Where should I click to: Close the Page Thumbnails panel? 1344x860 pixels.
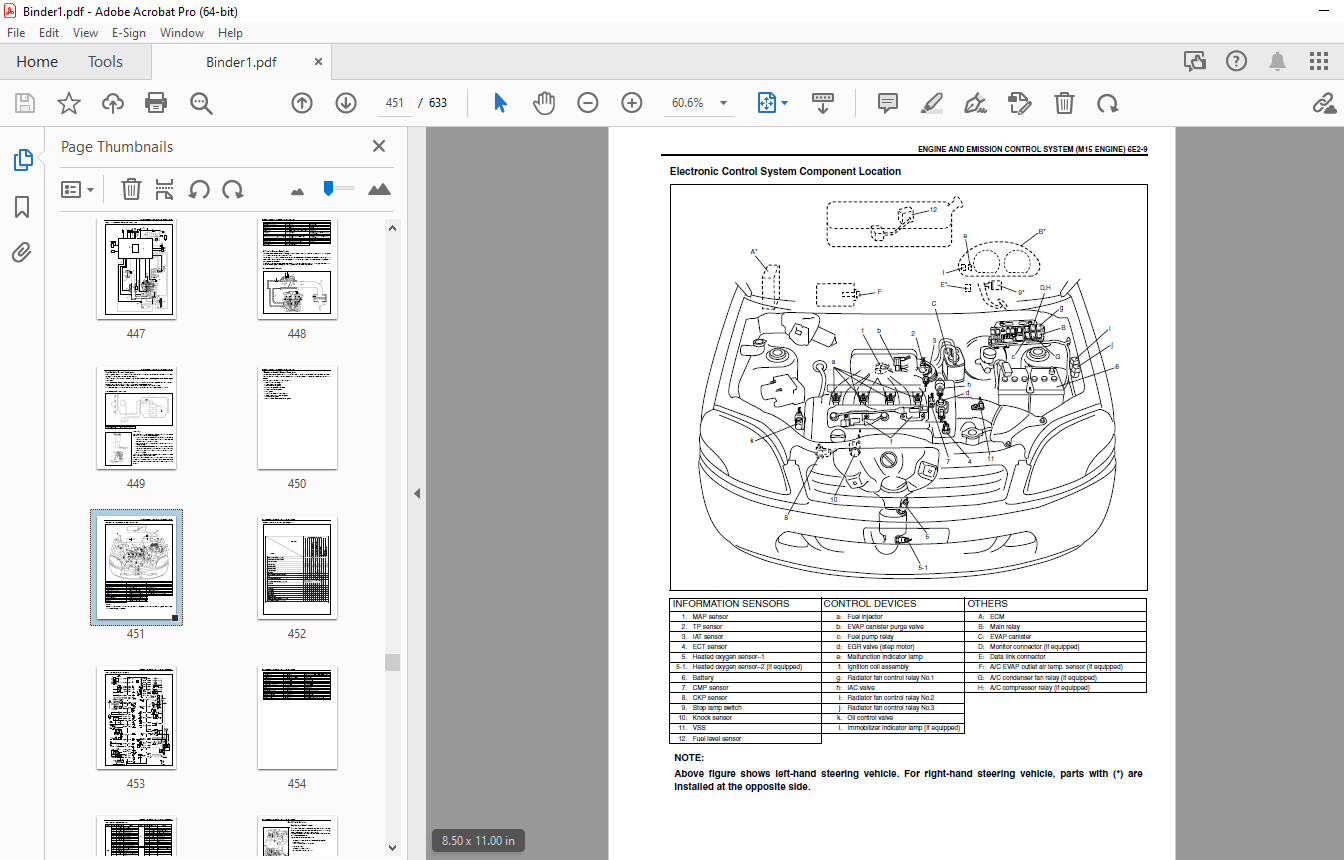pyautogui.click(x=379, y=146)
